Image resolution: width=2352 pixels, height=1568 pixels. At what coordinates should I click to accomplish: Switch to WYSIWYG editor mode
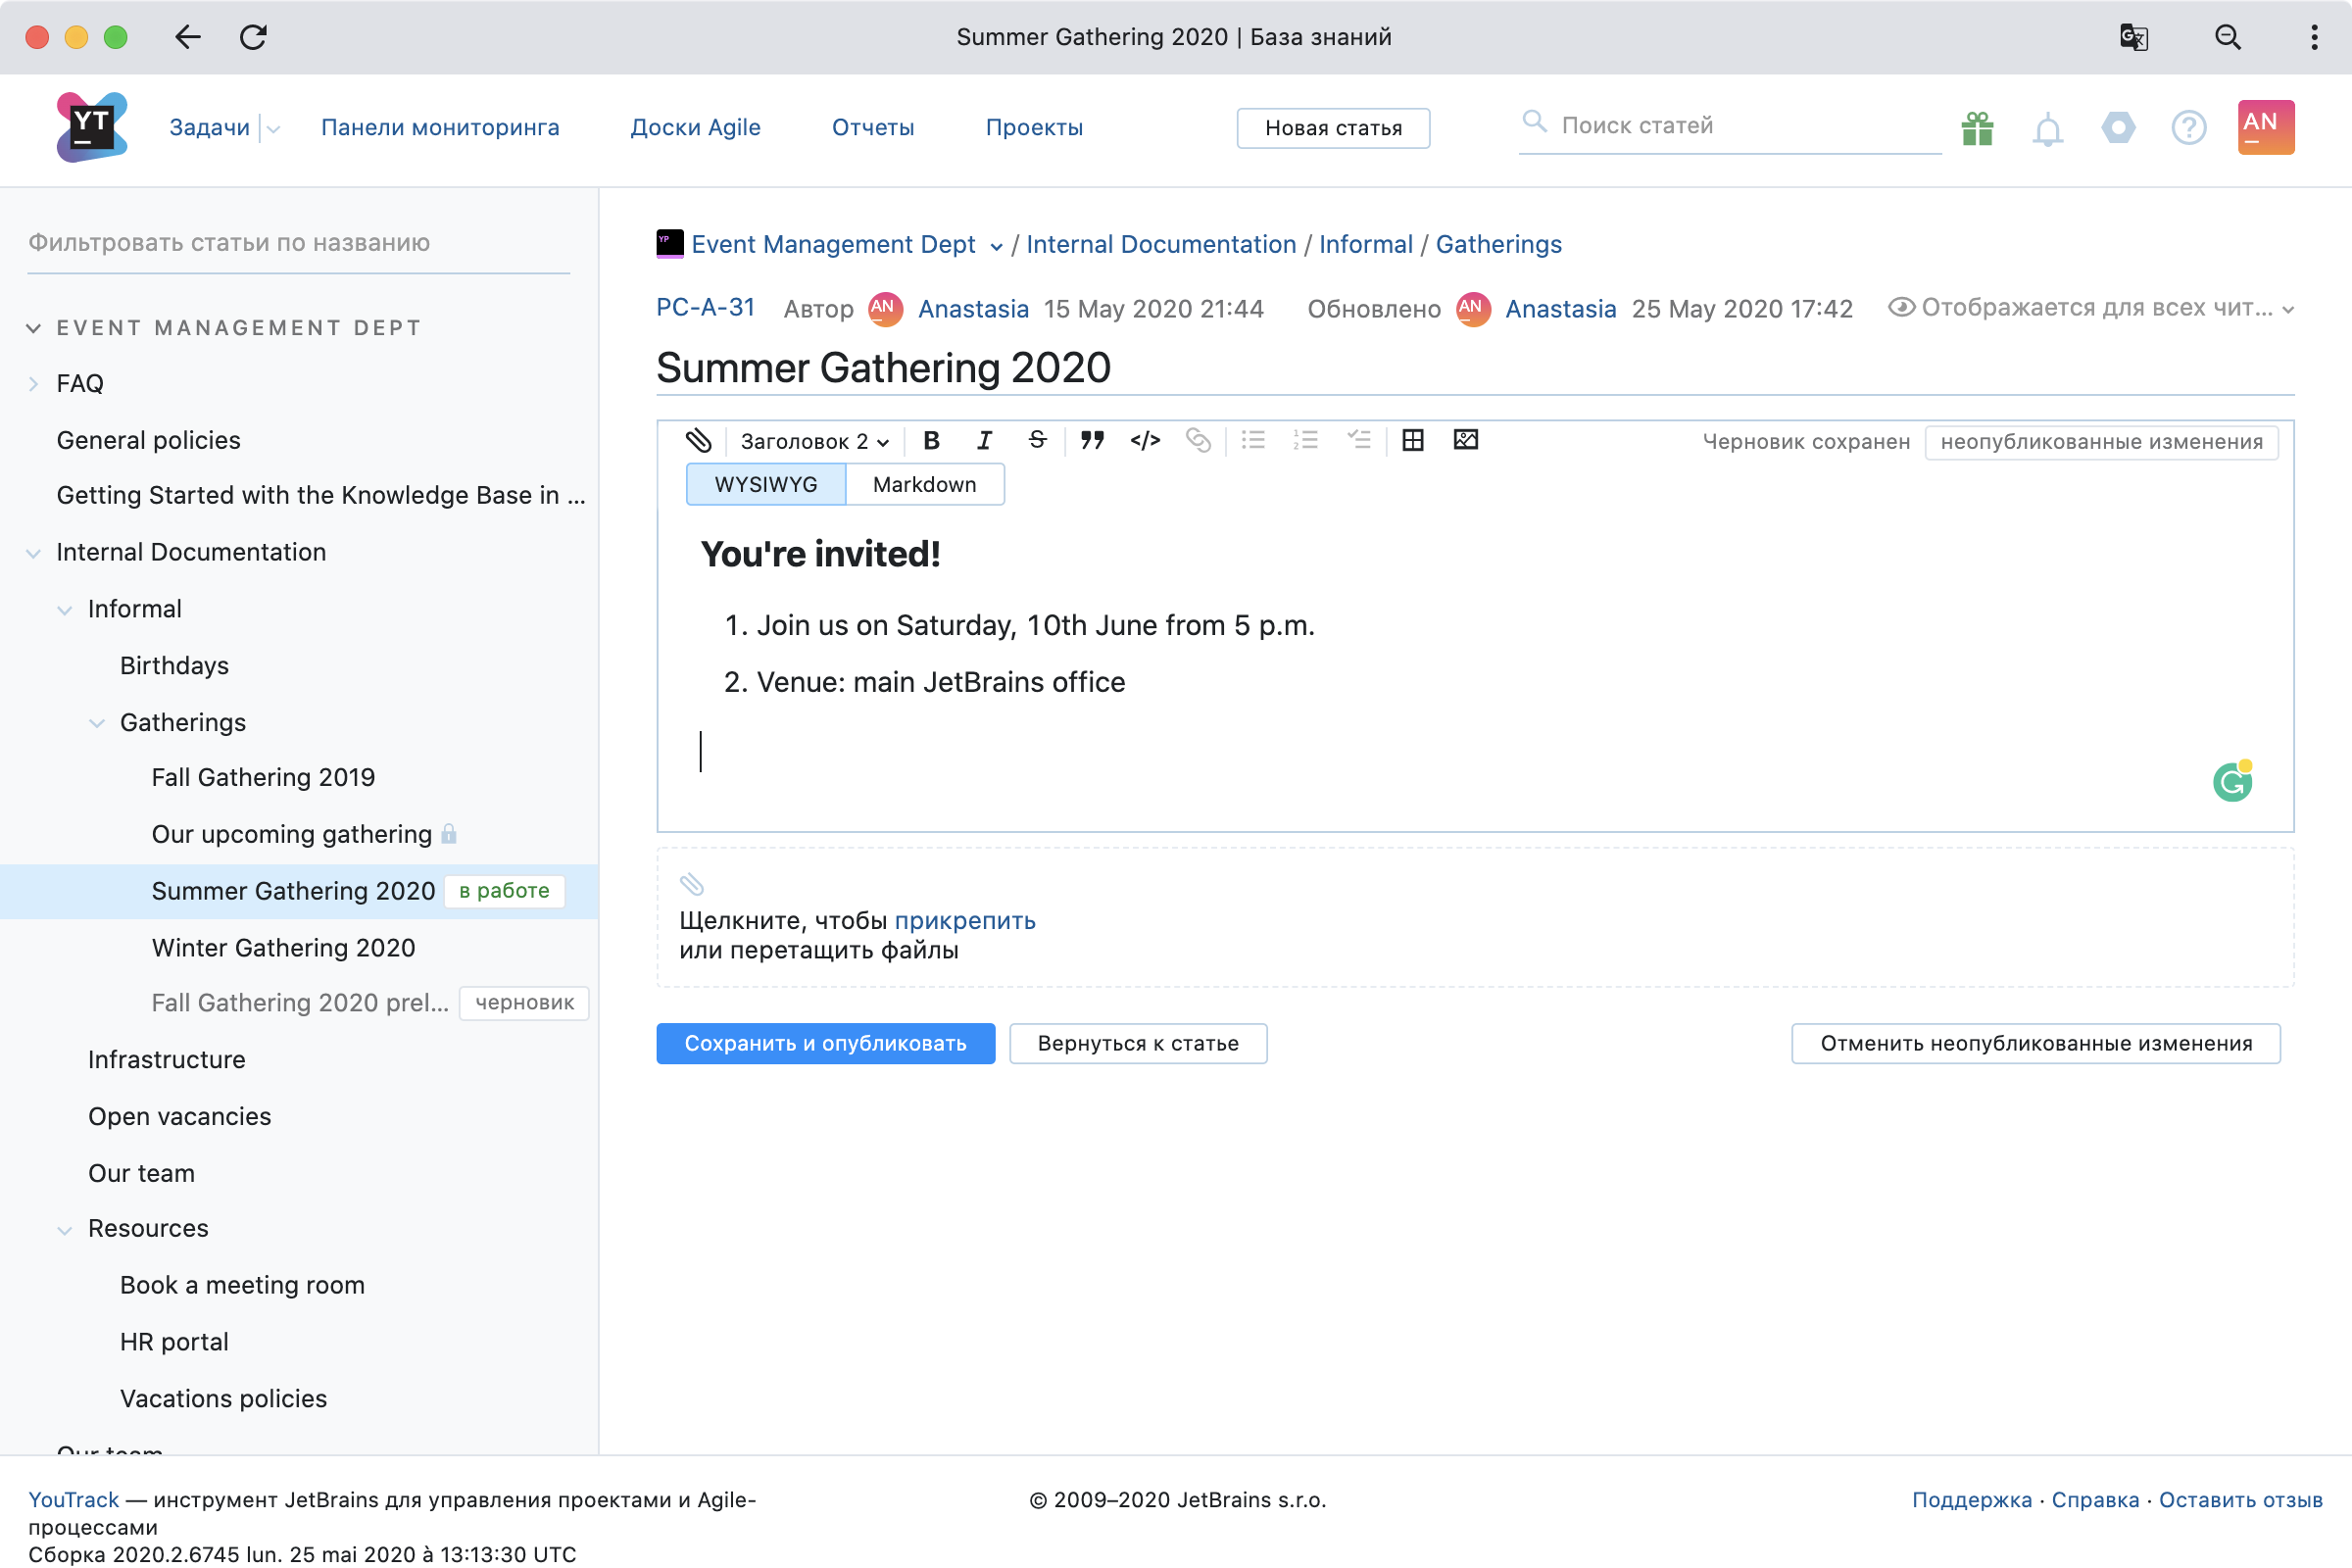tap(764, 485)
